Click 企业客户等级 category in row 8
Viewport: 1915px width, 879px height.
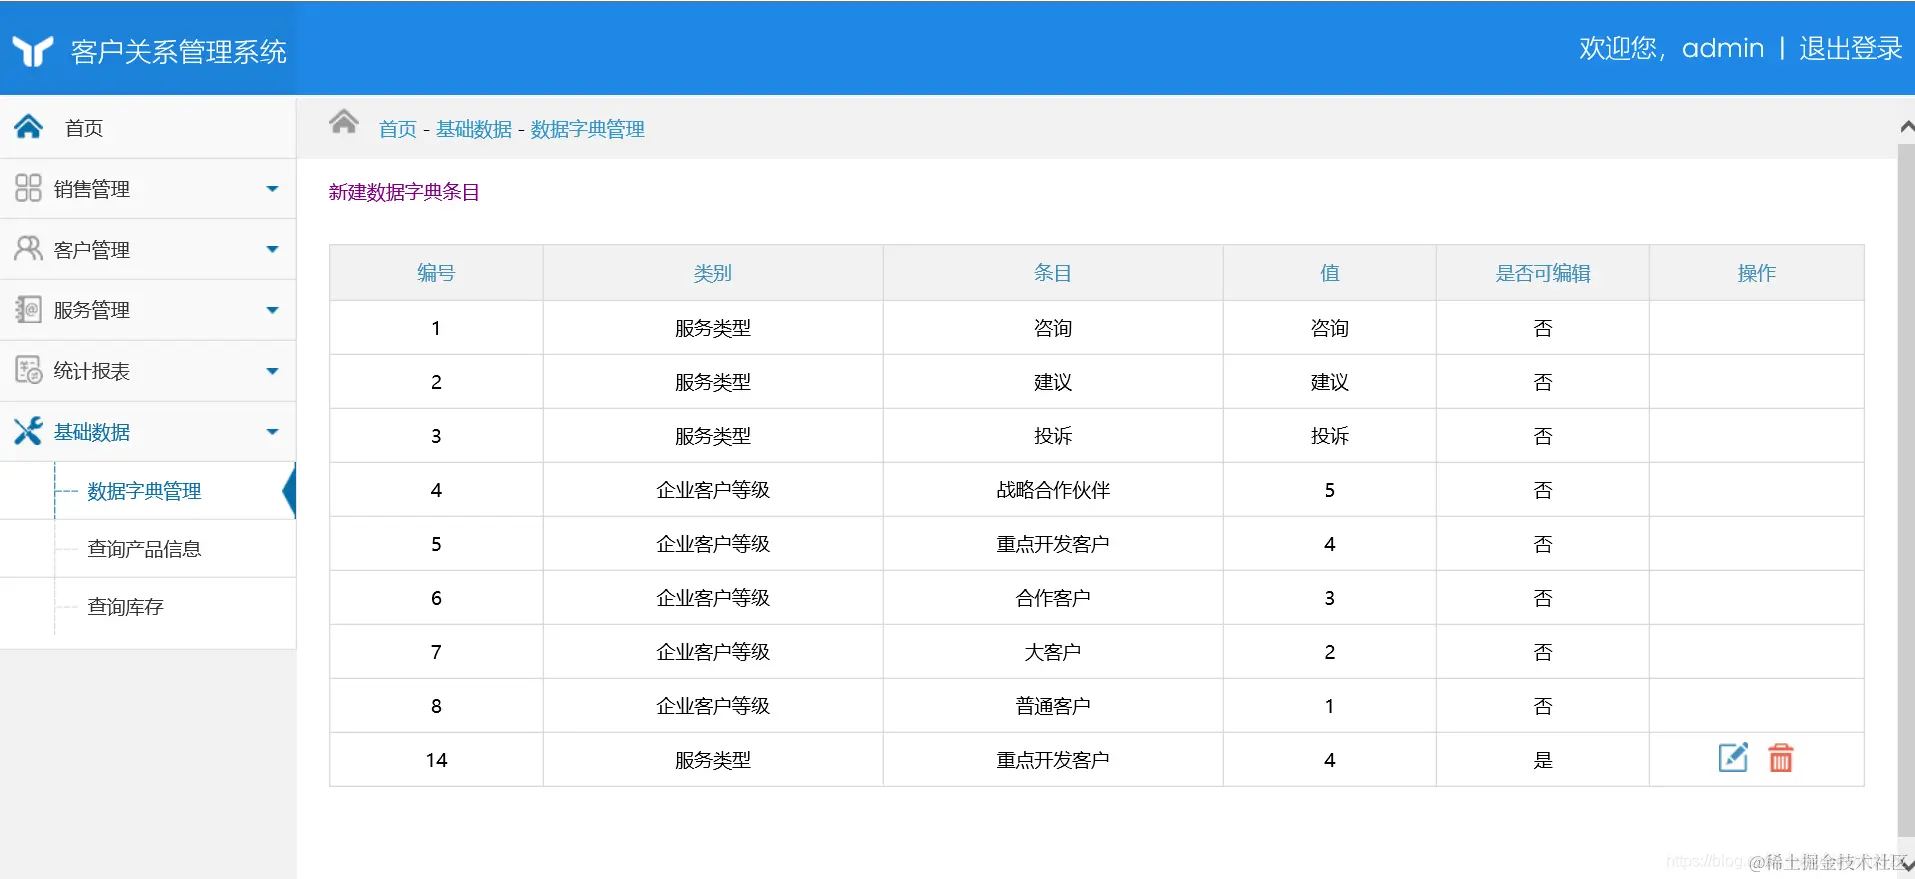713,706
